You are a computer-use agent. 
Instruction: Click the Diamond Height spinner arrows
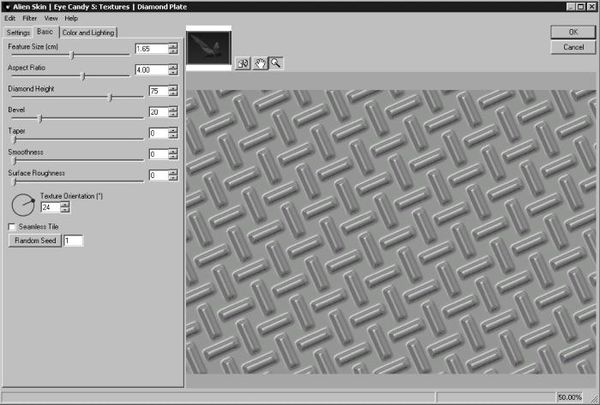tap(173, 91)
